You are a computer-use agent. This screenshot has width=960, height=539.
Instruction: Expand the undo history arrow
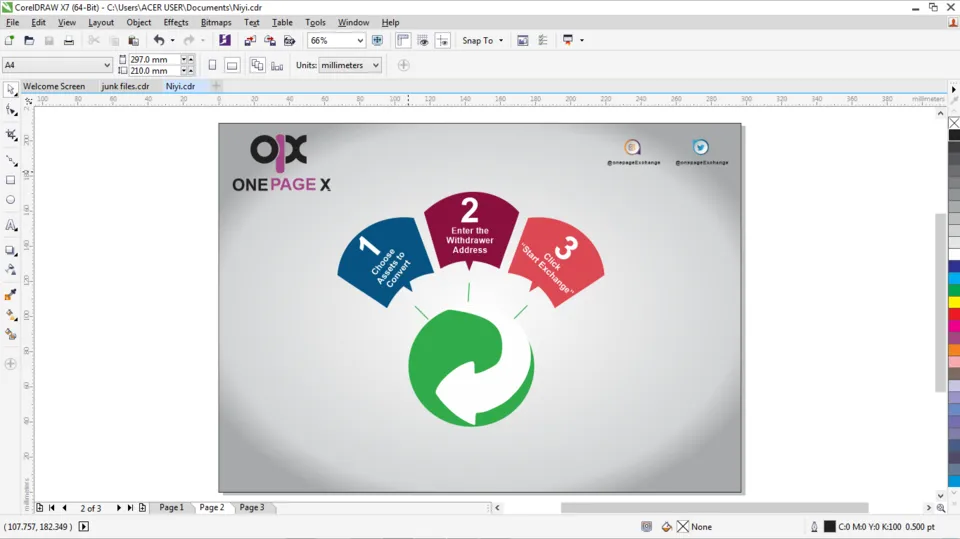(173, 40)
